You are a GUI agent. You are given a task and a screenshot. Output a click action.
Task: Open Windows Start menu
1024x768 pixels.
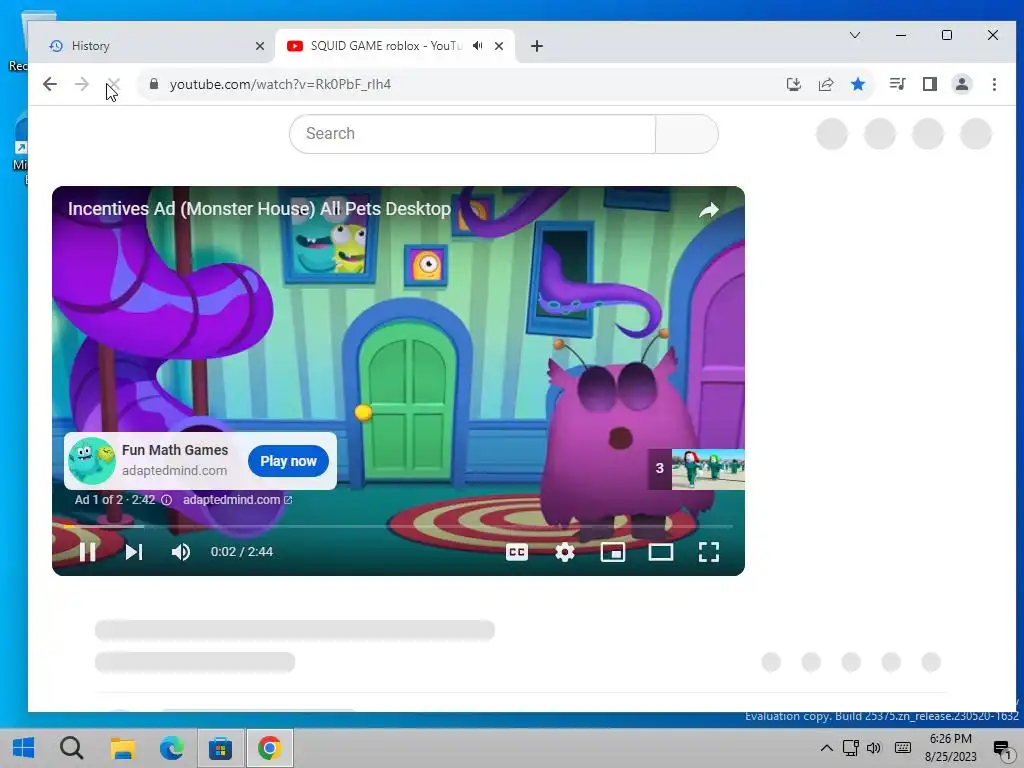24,748
